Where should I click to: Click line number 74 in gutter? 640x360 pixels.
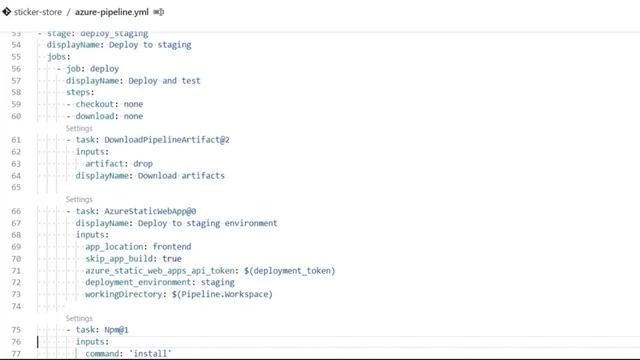pos(16,306)
